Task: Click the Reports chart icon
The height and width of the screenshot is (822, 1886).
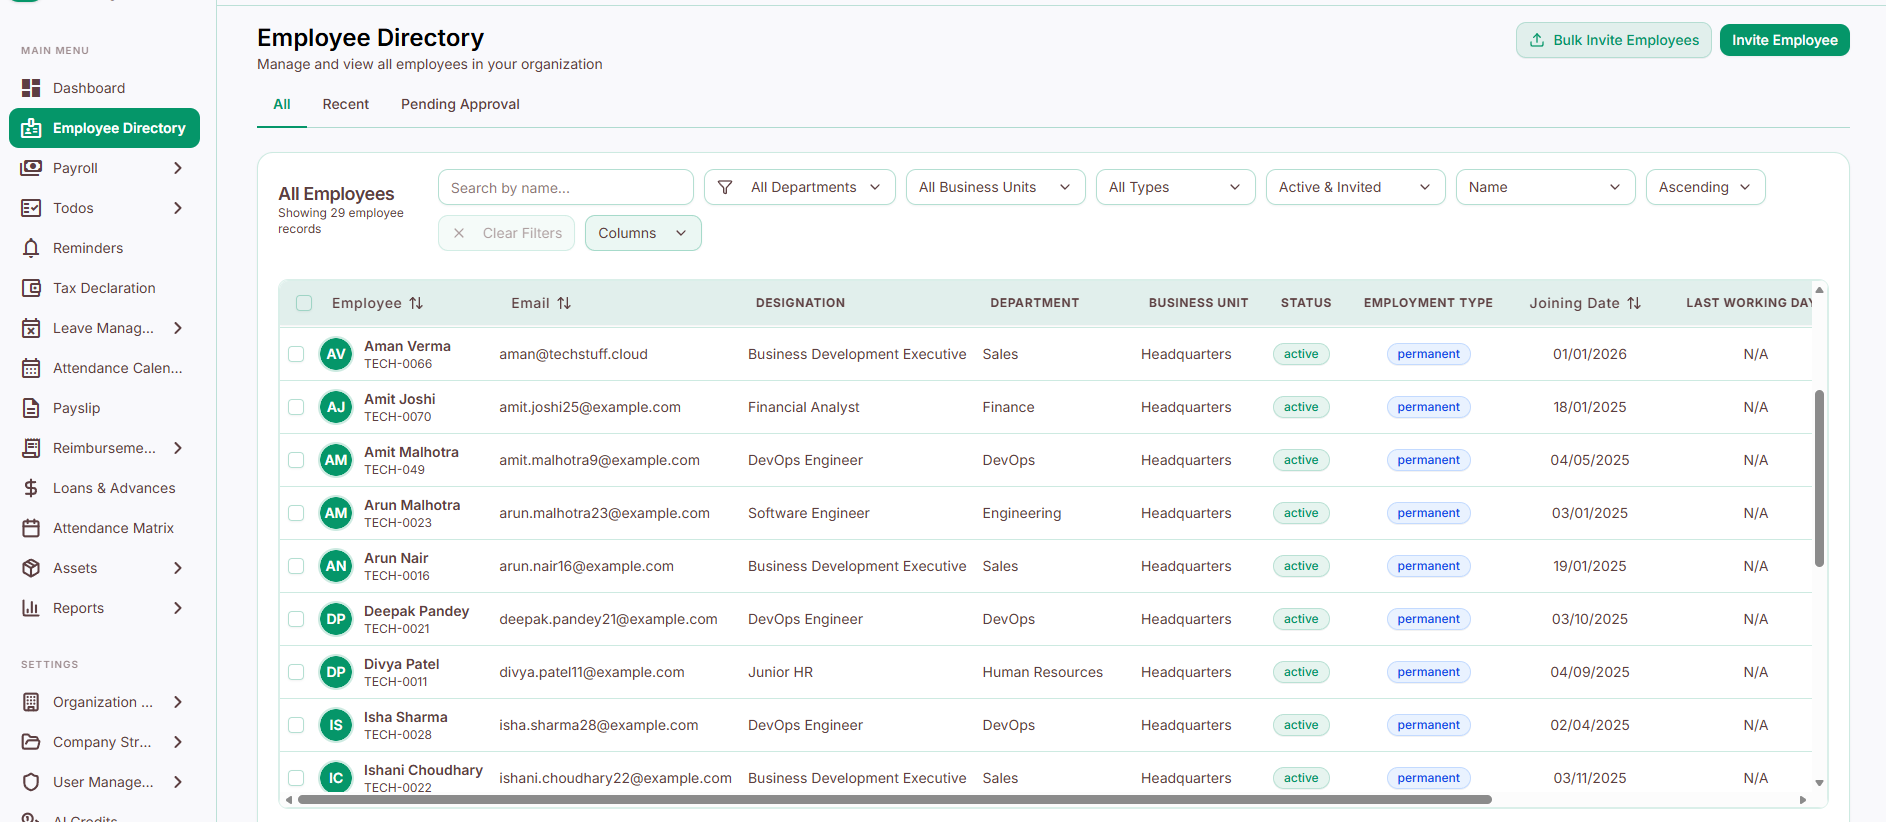Action: [x=31, y=608]
